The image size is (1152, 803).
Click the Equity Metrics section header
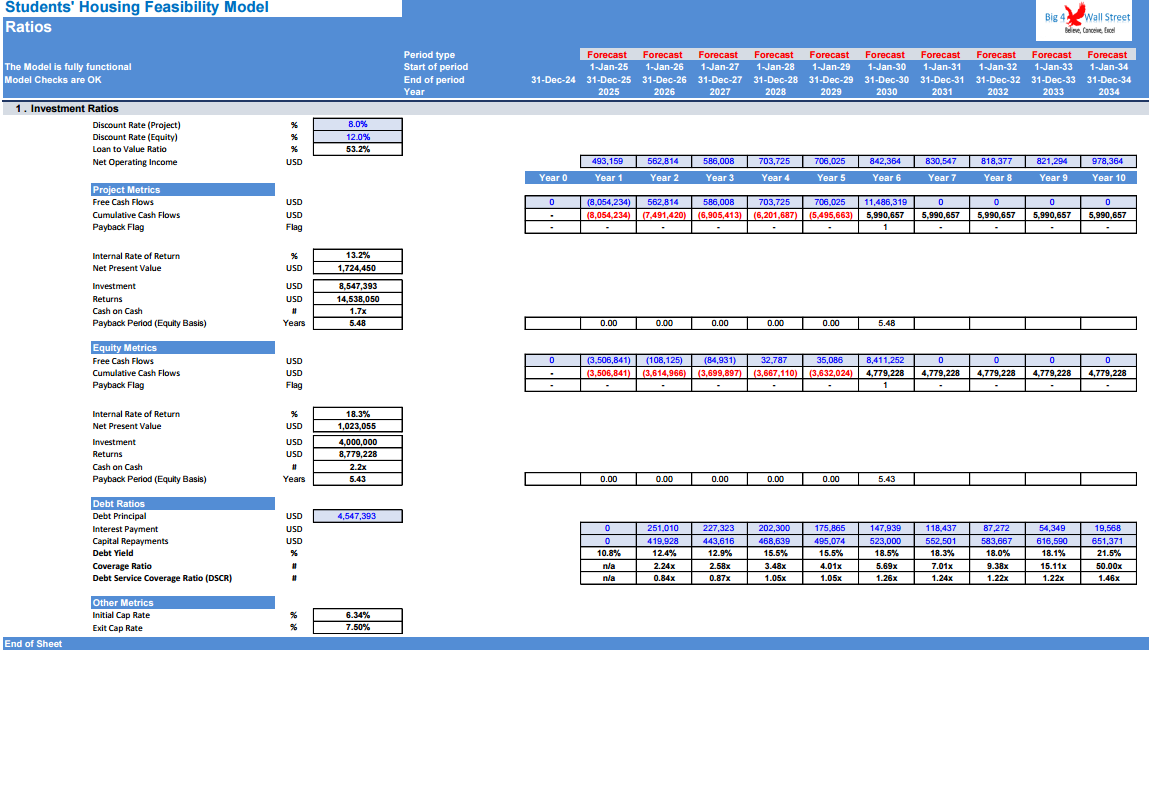[183, 348]
